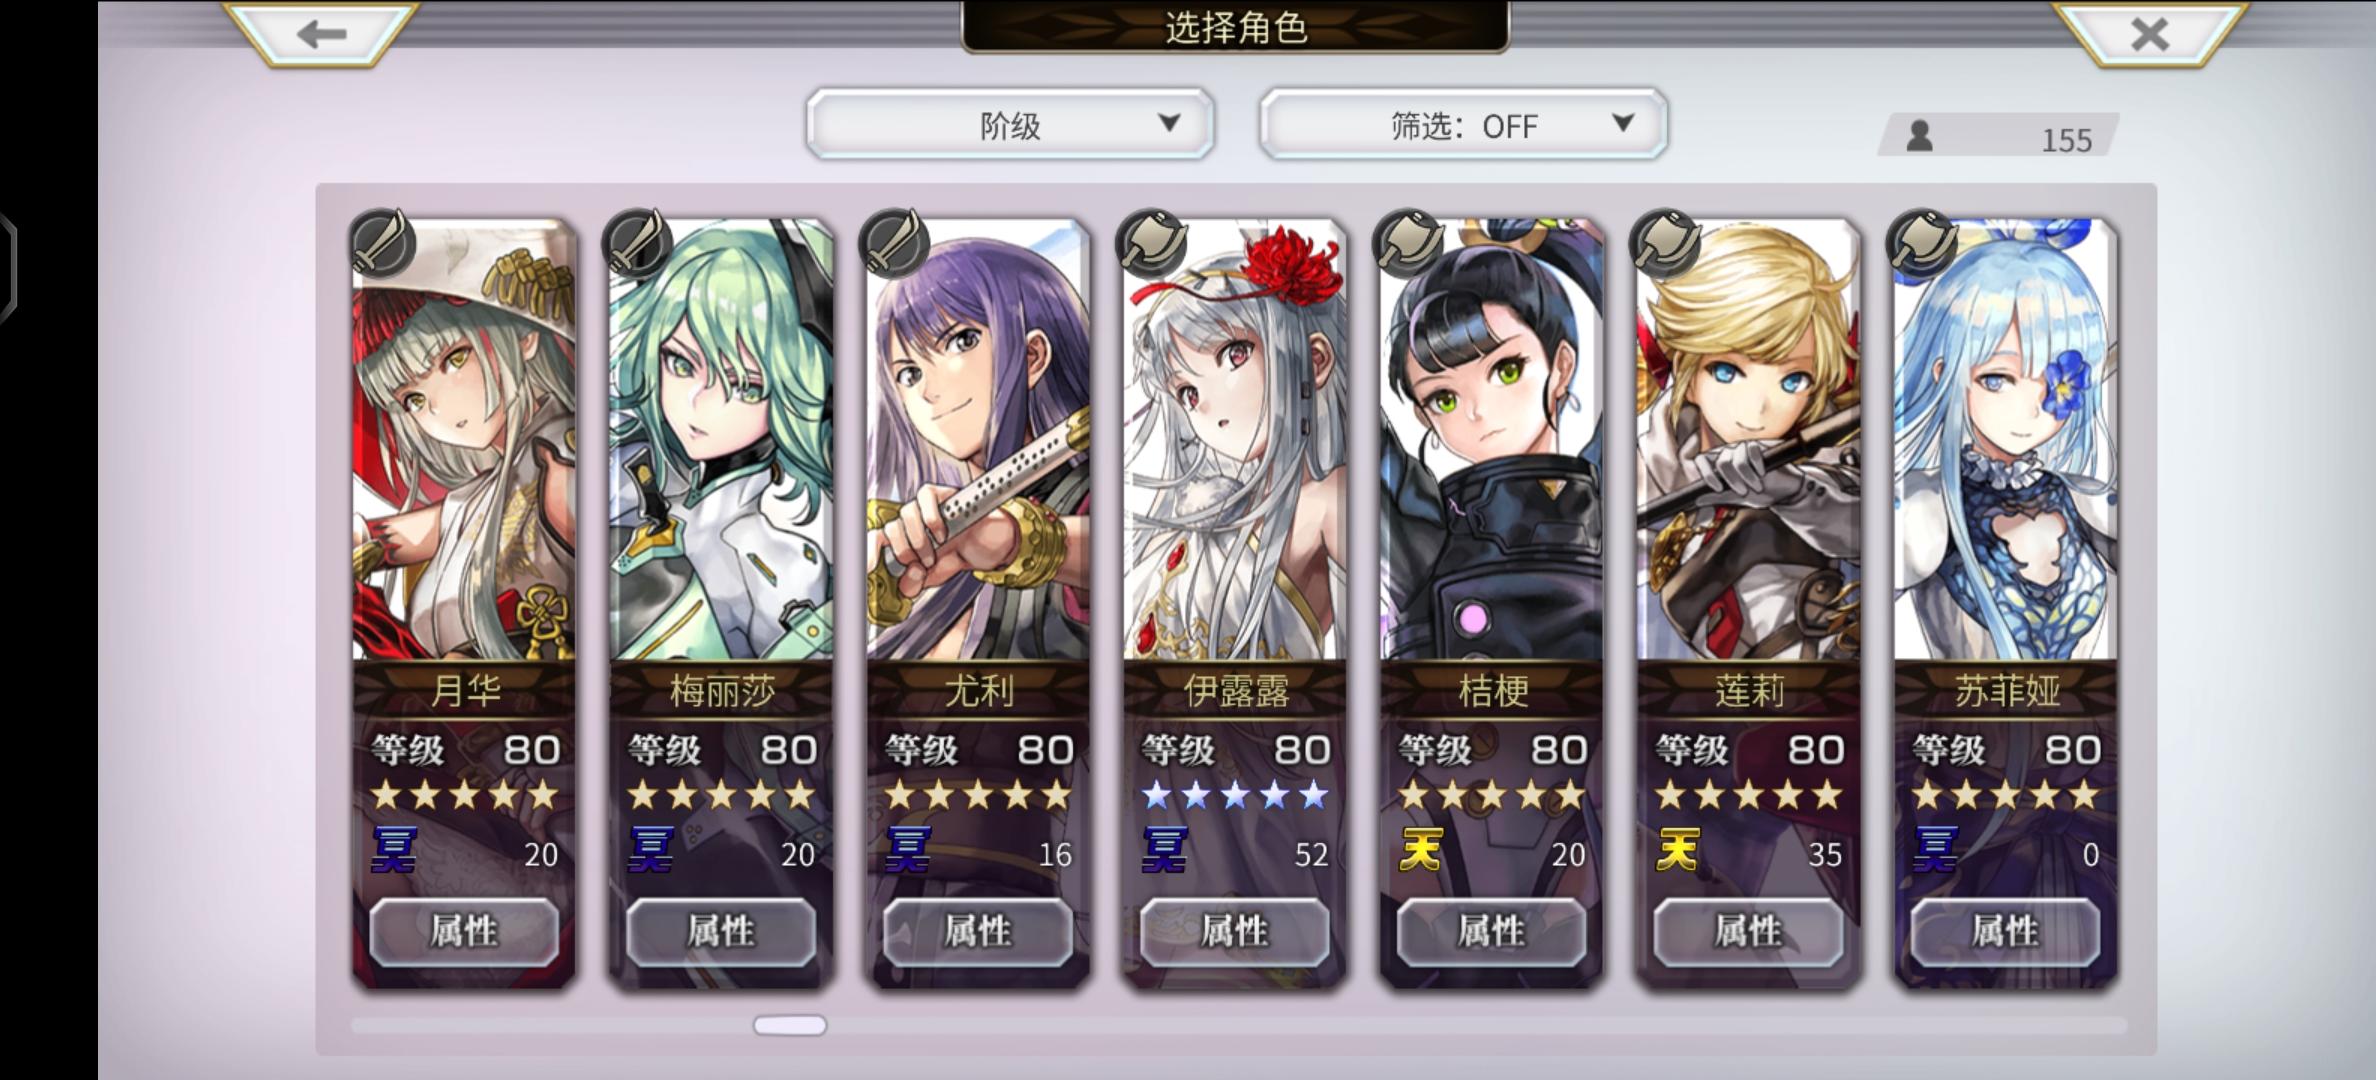Click the arrow on the 阶级 dropdown
Screen dimensions: 2376x1080
coord(1169,123)
